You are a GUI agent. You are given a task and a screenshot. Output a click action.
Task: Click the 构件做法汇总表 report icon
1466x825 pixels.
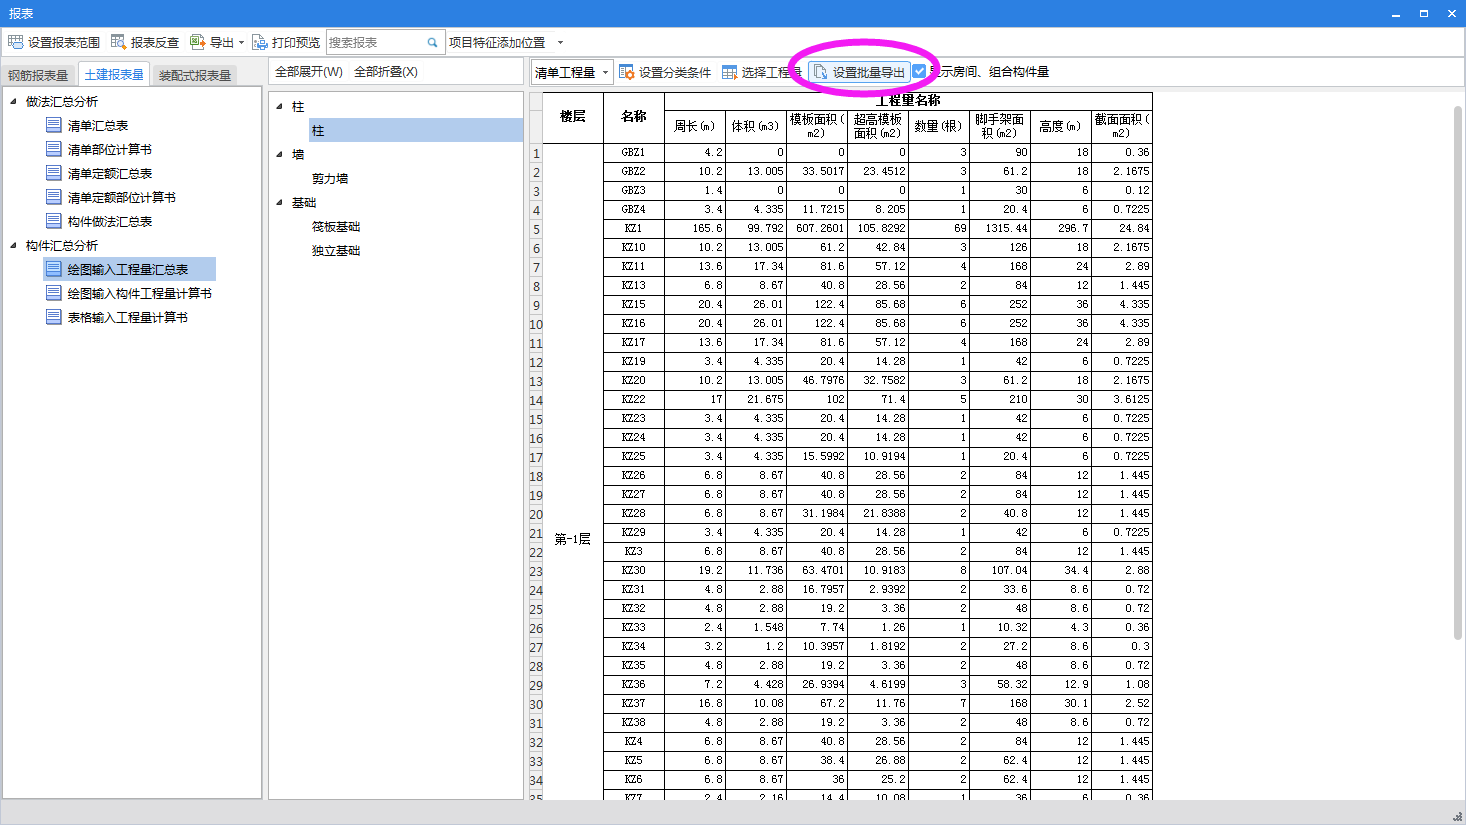click(54, 221)
